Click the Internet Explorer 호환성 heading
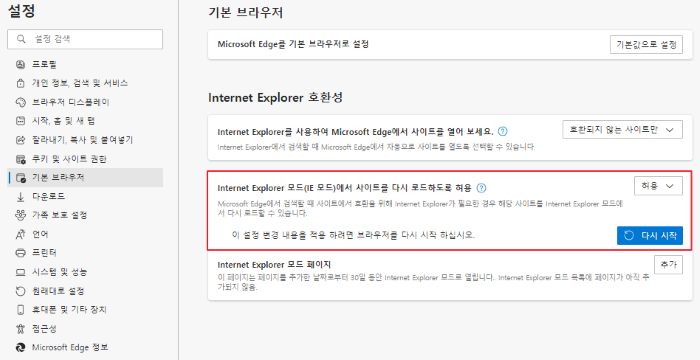Screen dimensions: 700x360 pos(275,98)
